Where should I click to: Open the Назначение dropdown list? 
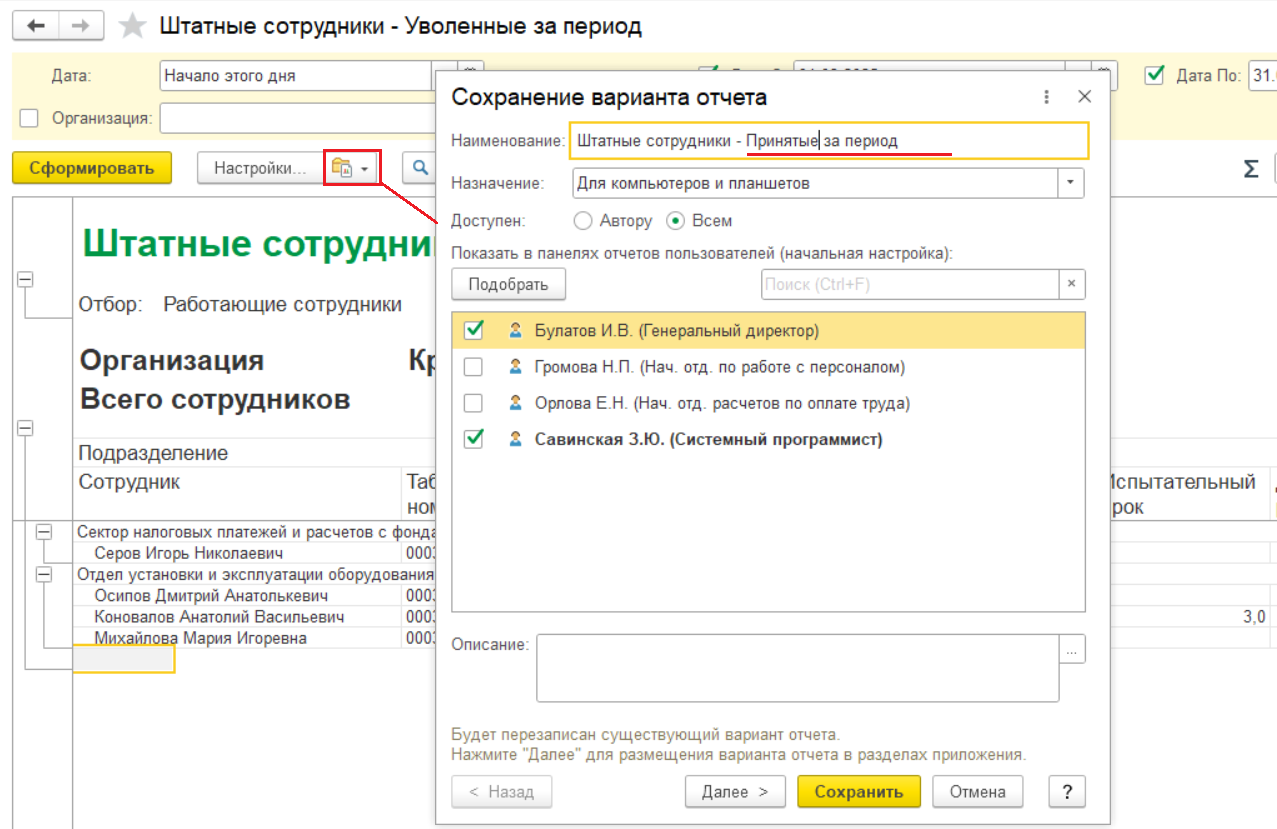point(1071,183)
